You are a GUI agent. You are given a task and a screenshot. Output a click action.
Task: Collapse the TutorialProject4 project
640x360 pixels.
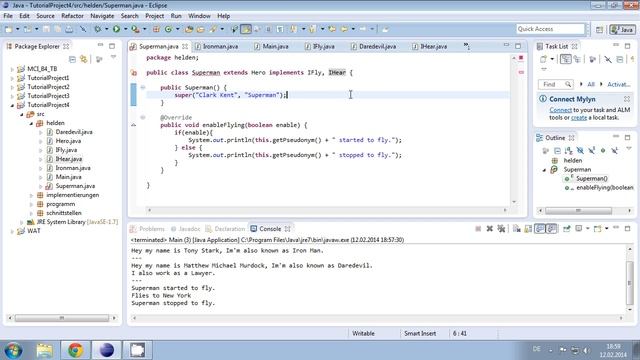(x=12, y=105)
